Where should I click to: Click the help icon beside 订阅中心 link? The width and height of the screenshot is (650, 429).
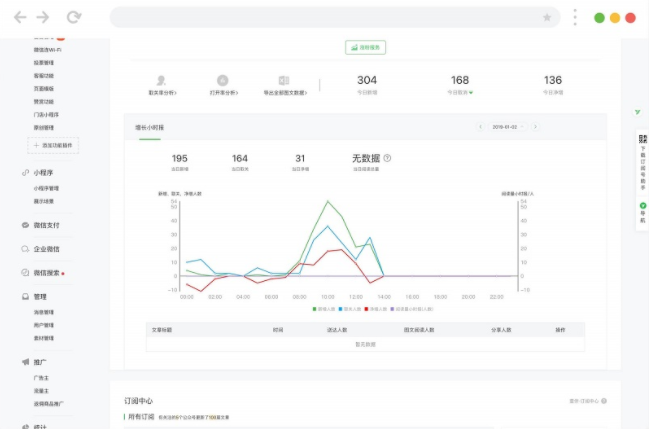(606, 401)
